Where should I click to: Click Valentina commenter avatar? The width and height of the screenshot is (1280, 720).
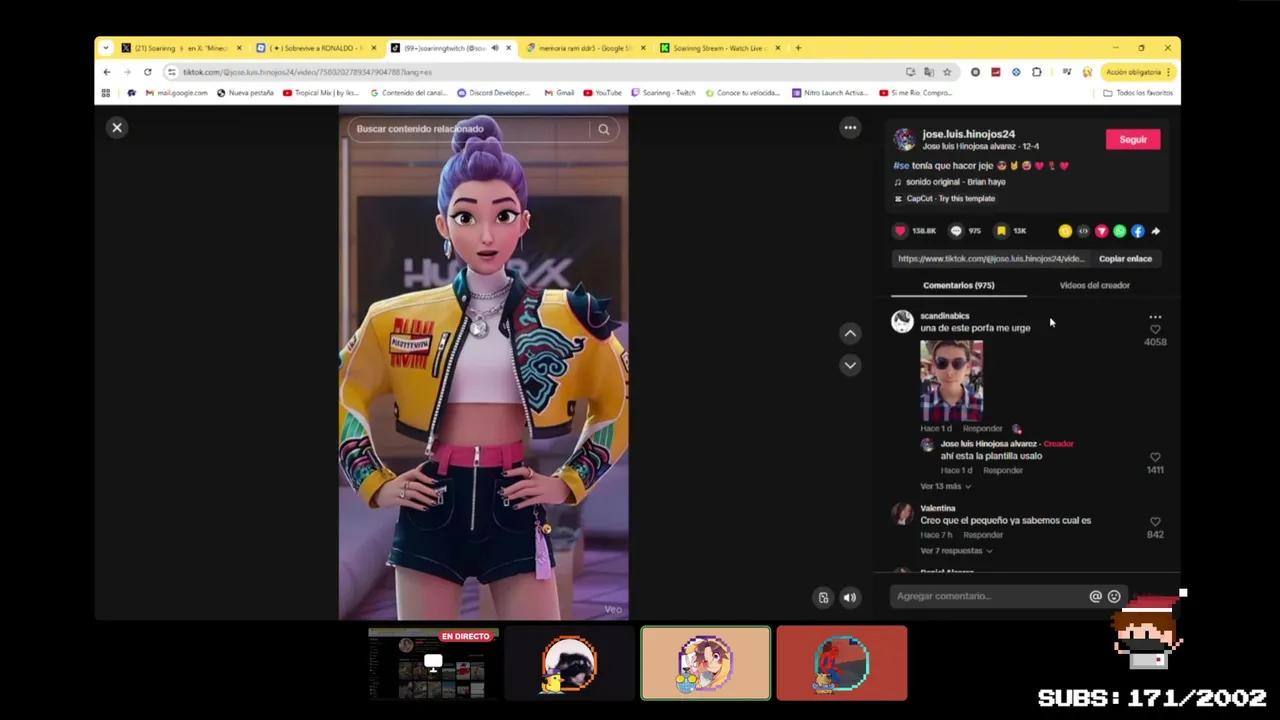pos(903,514)
